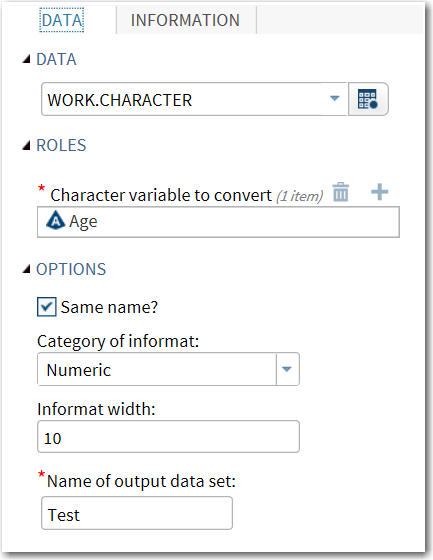Uncheck the Same name? checkbox
Viewport: 433px width, 560px height.
click(46, 307)
